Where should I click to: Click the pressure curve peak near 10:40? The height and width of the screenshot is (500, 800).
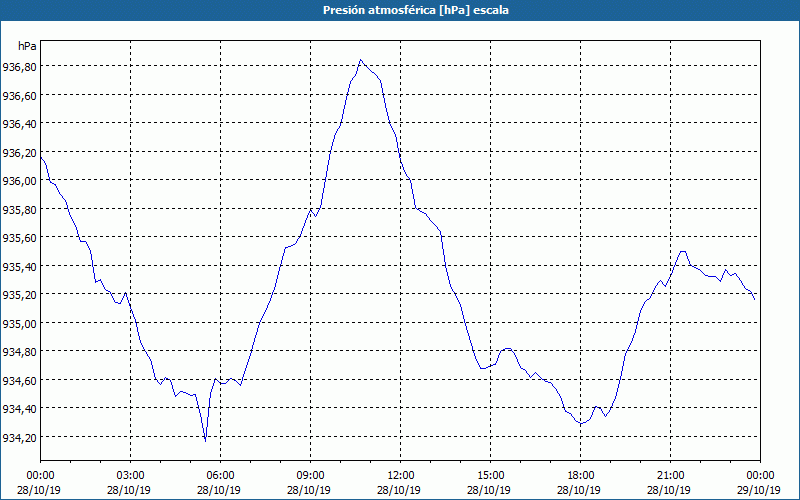click(x=361, y=60)
